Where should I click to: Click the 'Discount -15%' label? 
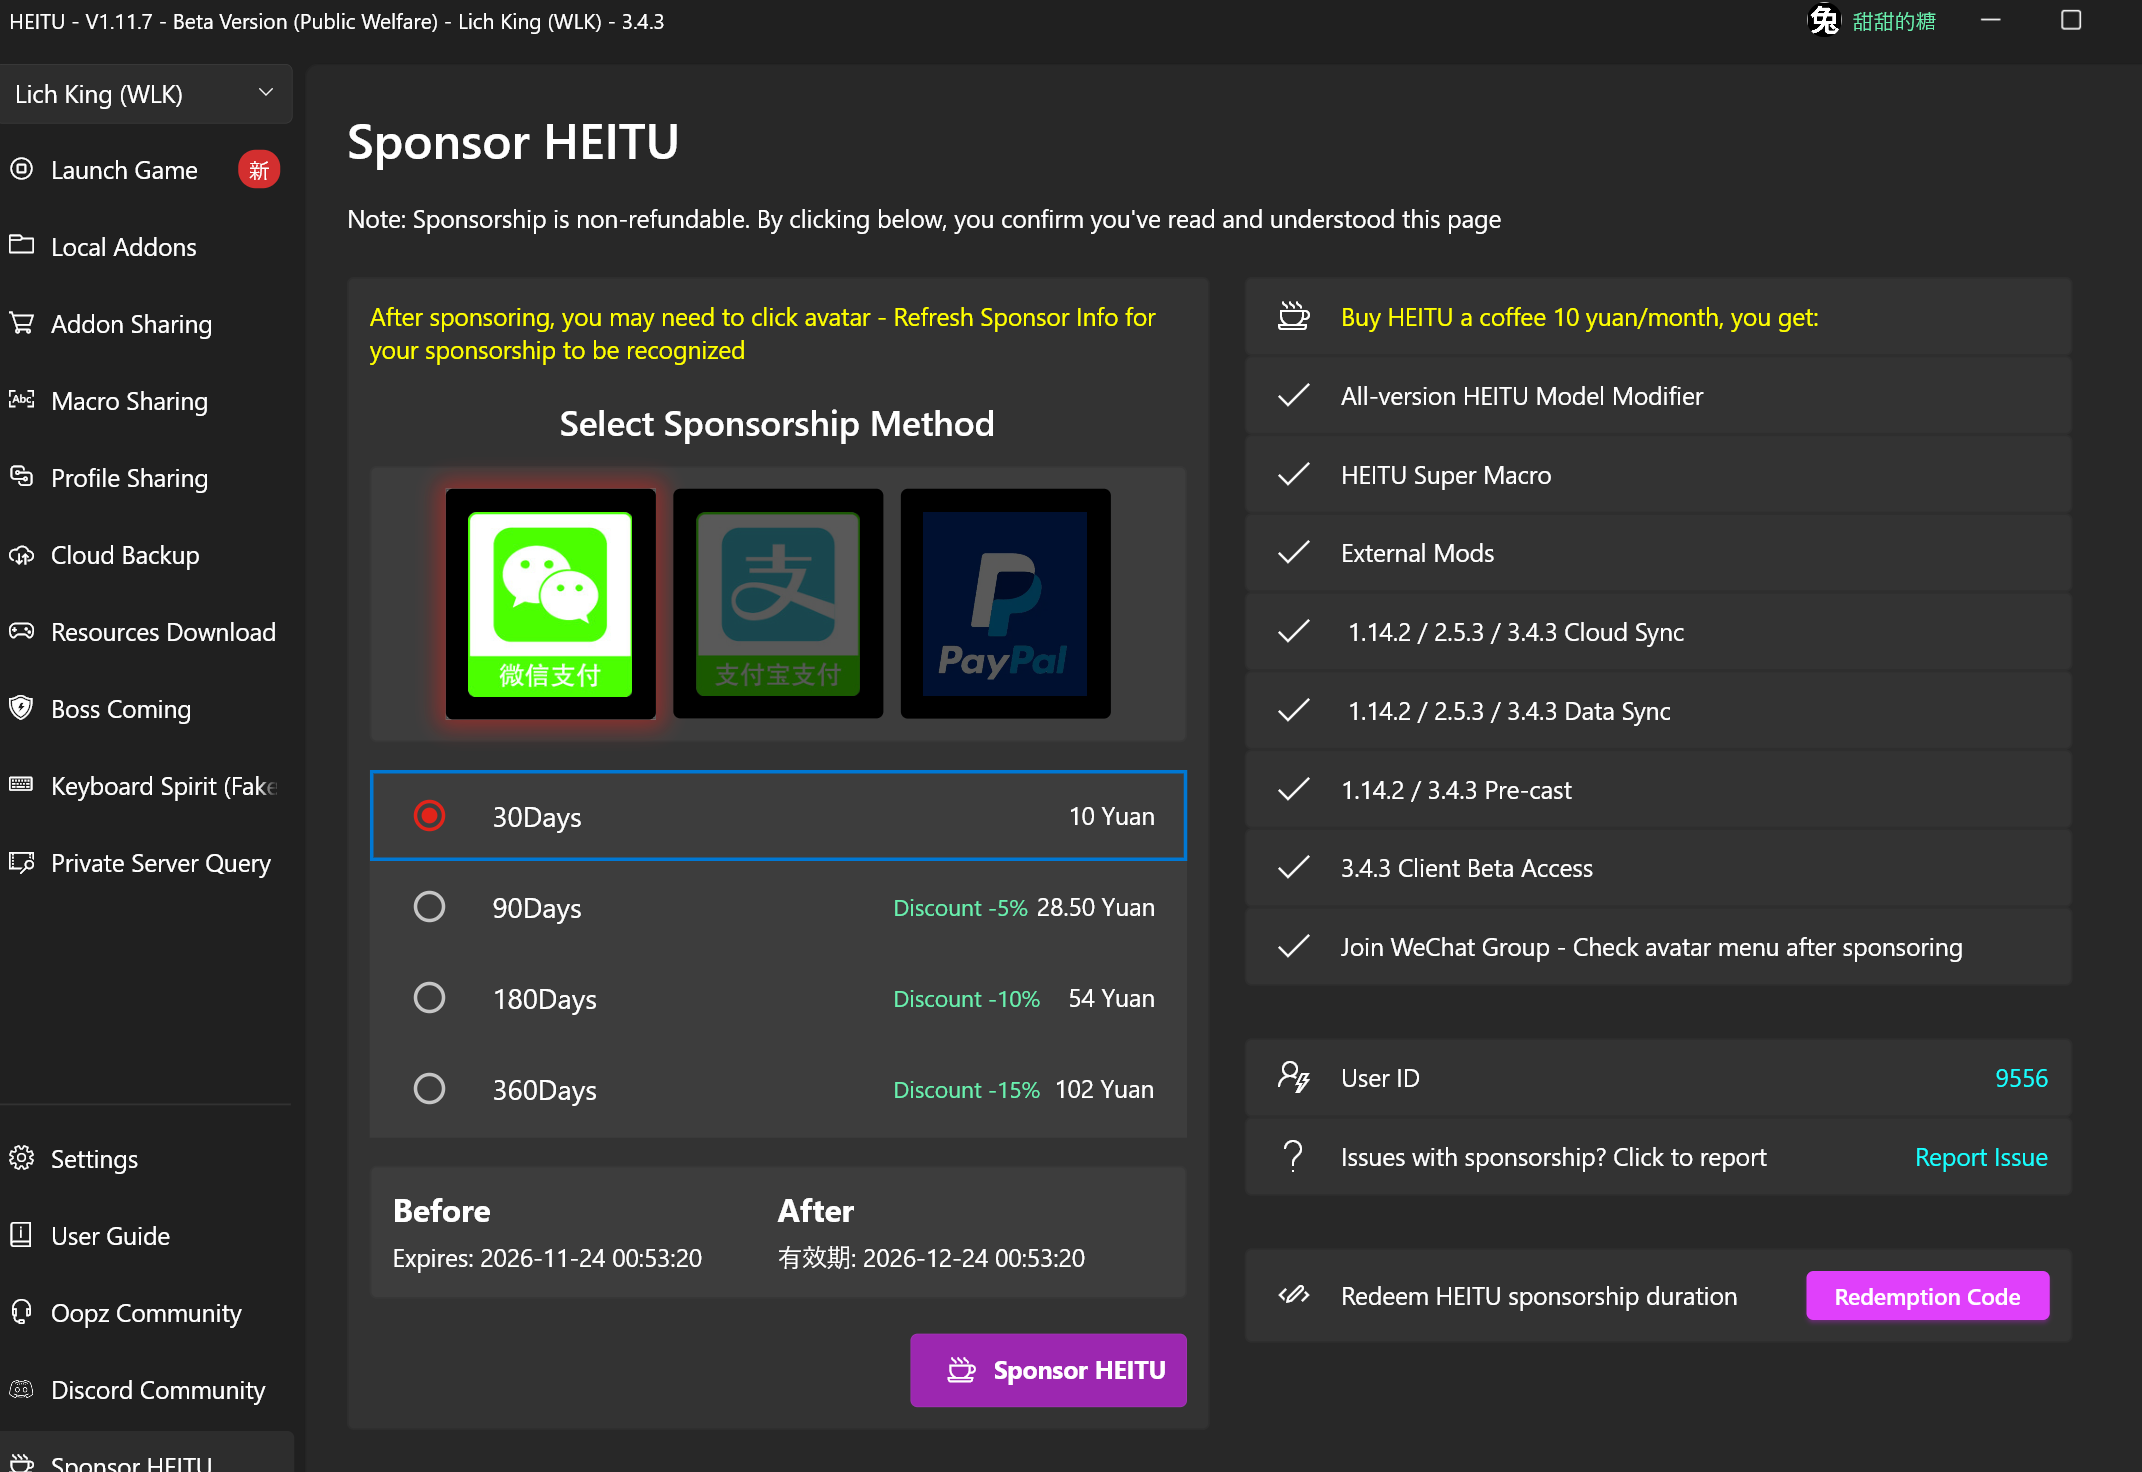pos(966,1089)
